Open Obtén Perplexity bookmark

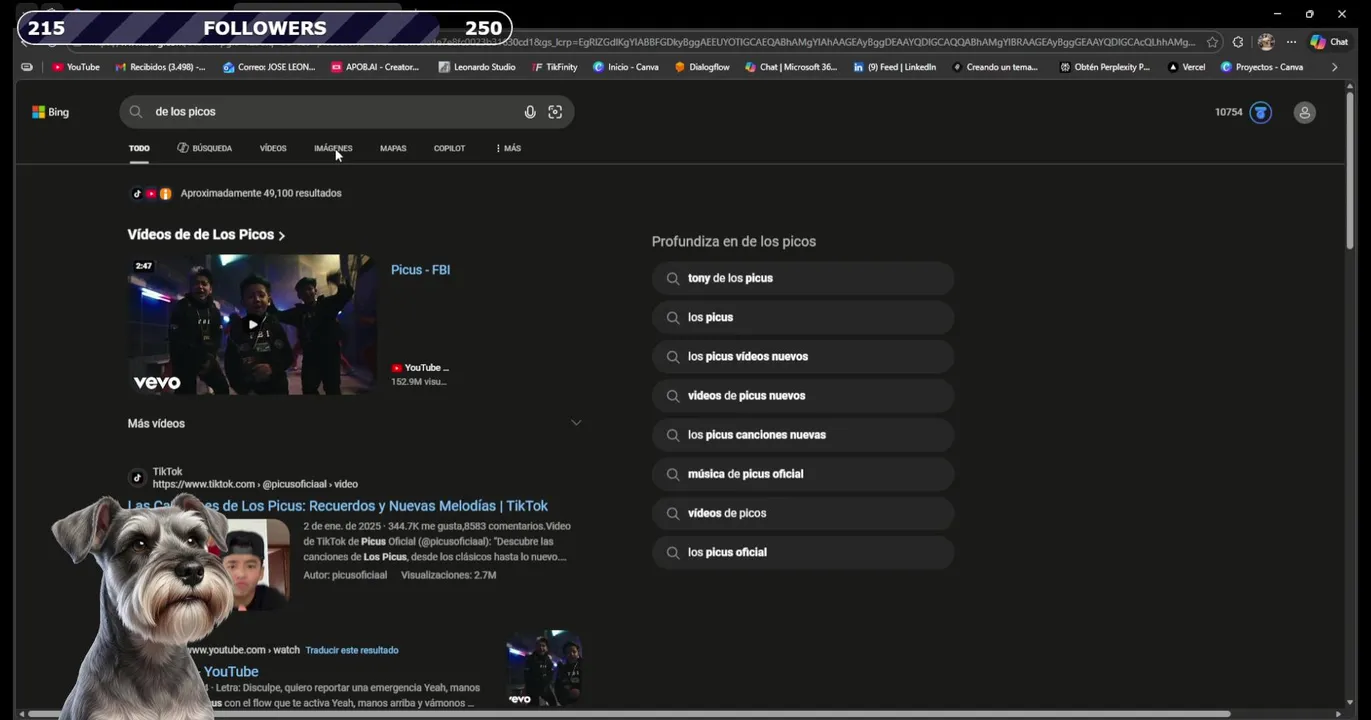1105,67
